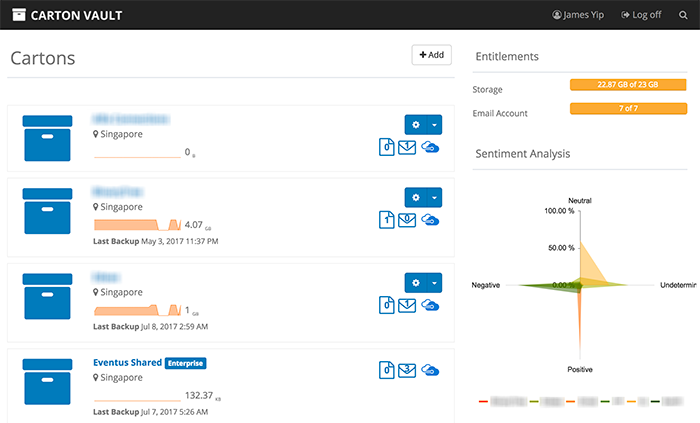Expand the dropdown caret on the May 3 backup carton
This screenshot has width=700, height=423.
434,197
